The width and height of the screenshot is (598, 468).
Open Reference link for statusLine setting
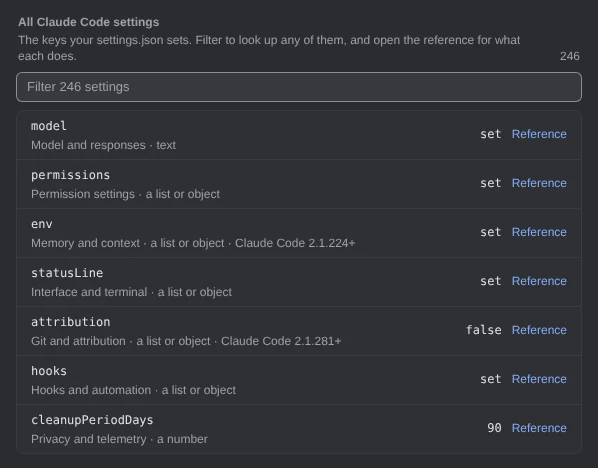point(539,281)
